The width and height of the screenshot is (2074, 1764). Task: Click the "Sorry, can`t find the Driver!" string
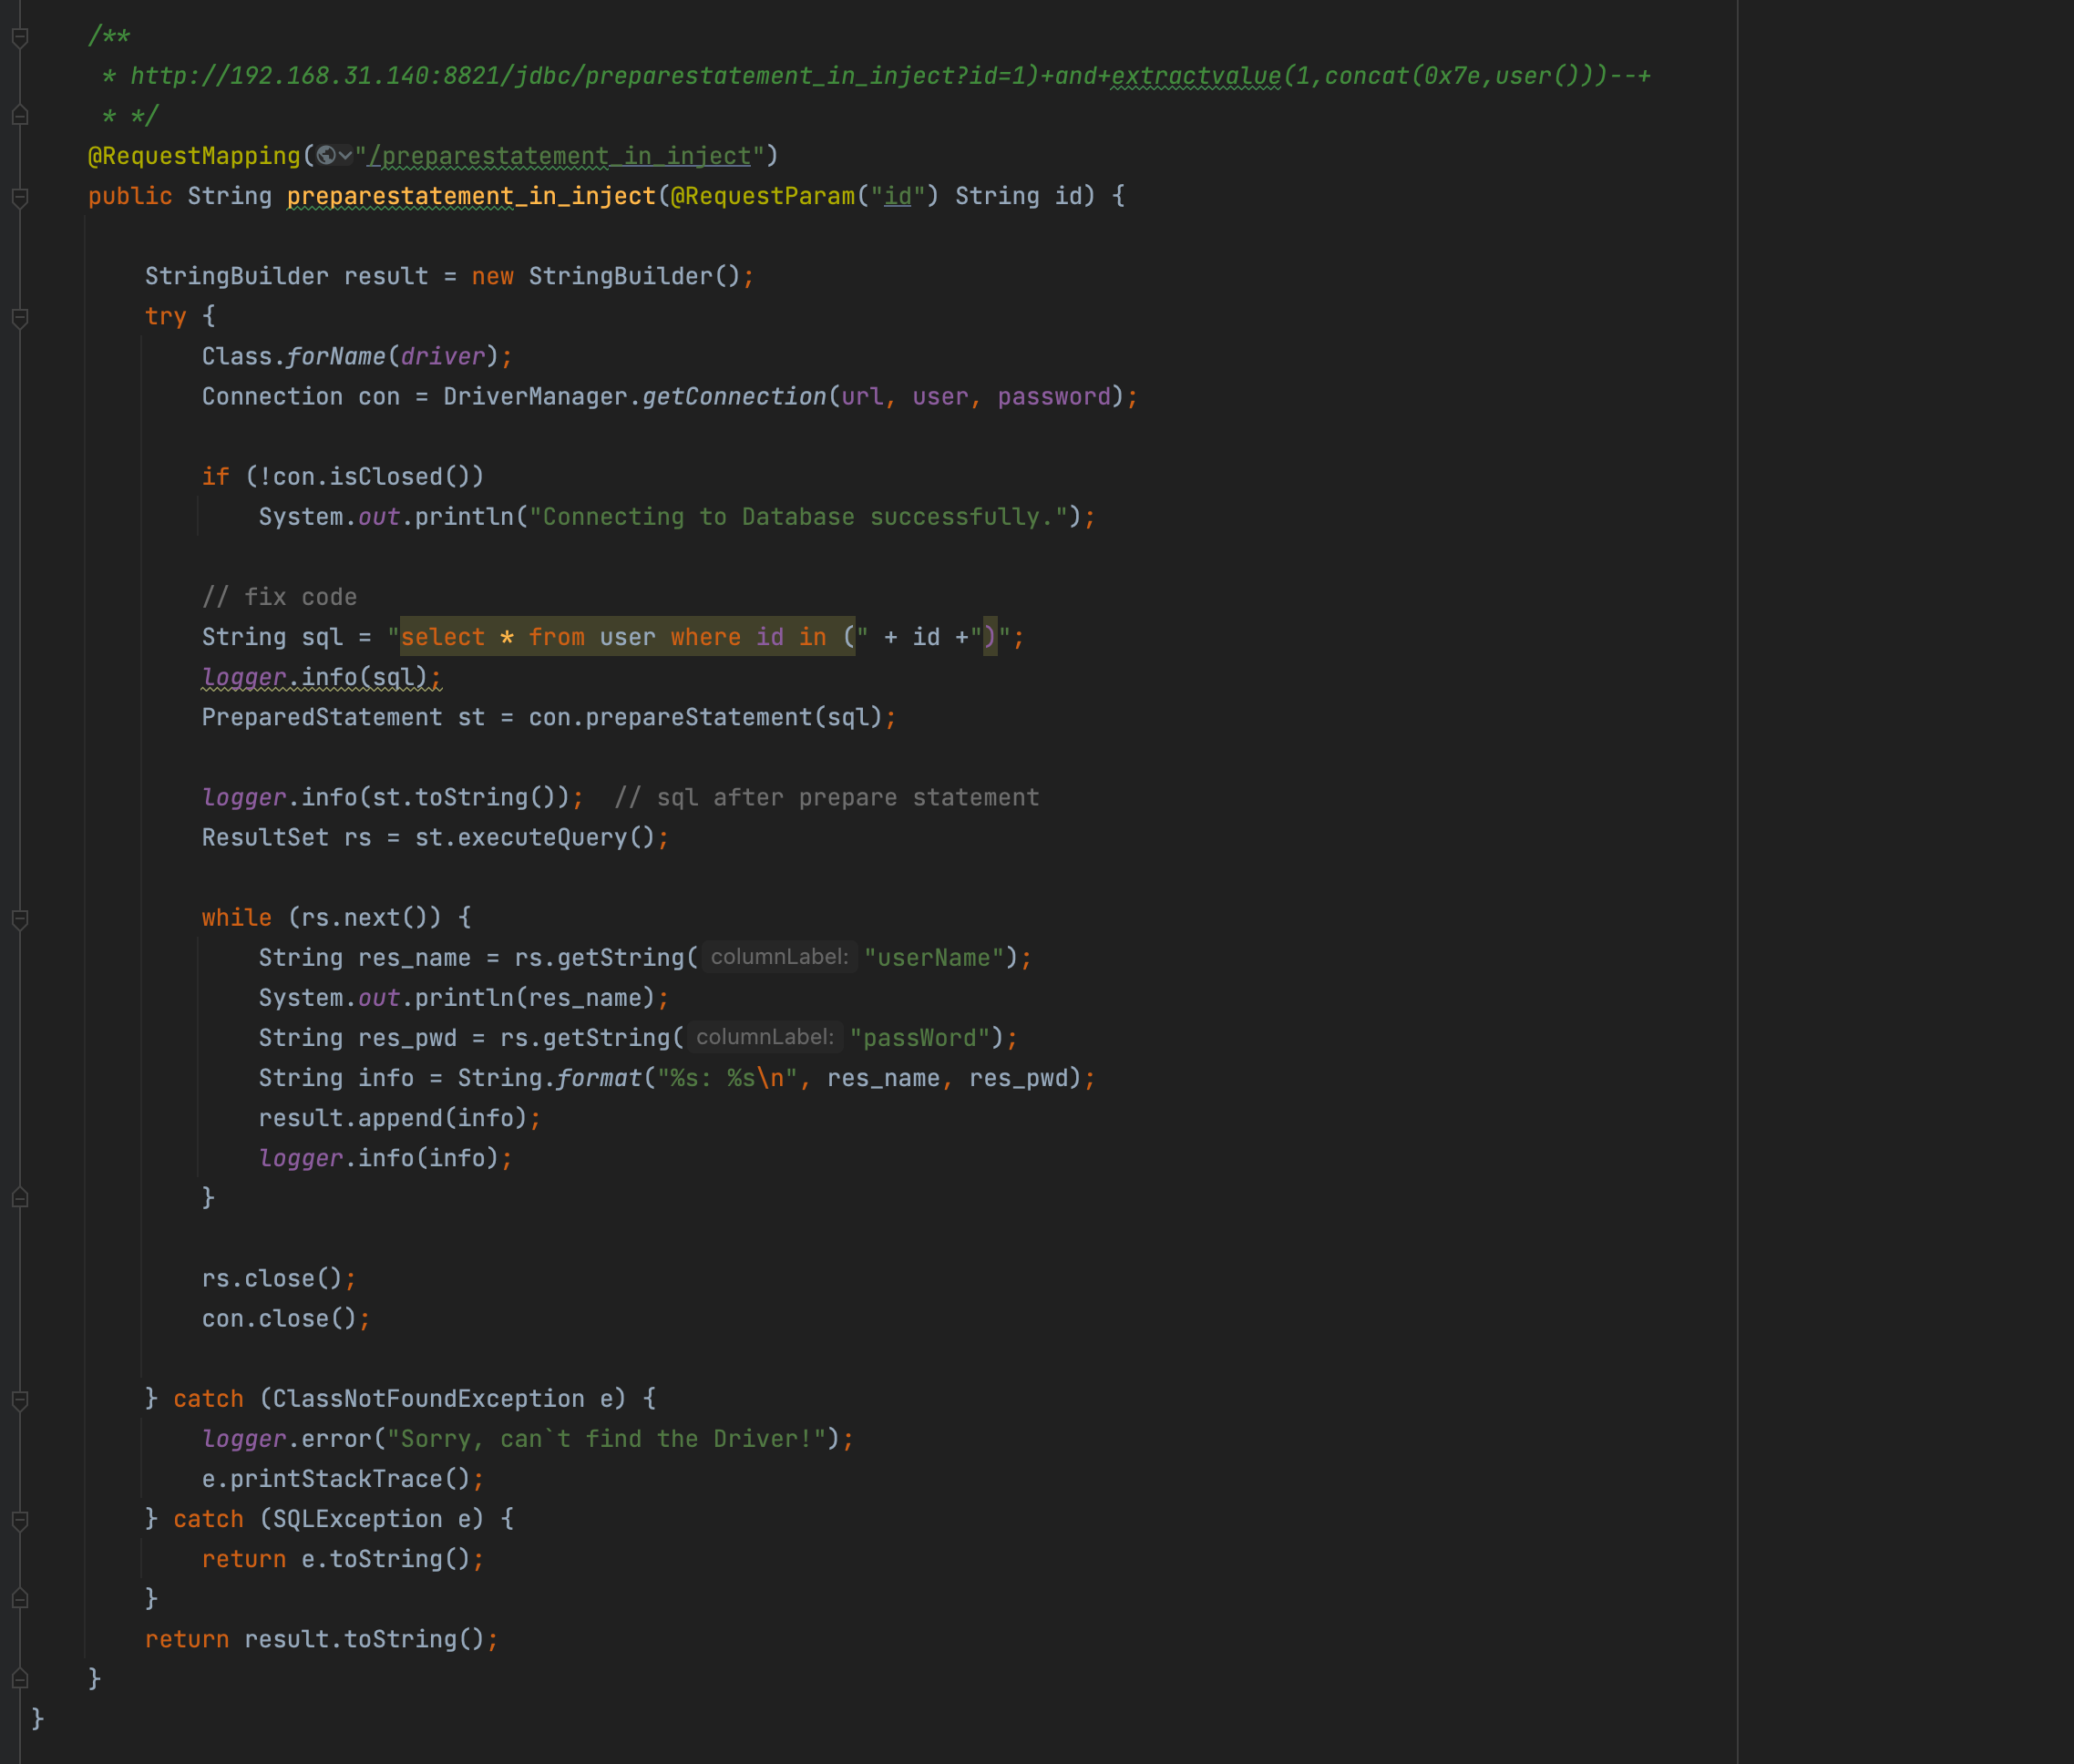tap(606, 1439)
